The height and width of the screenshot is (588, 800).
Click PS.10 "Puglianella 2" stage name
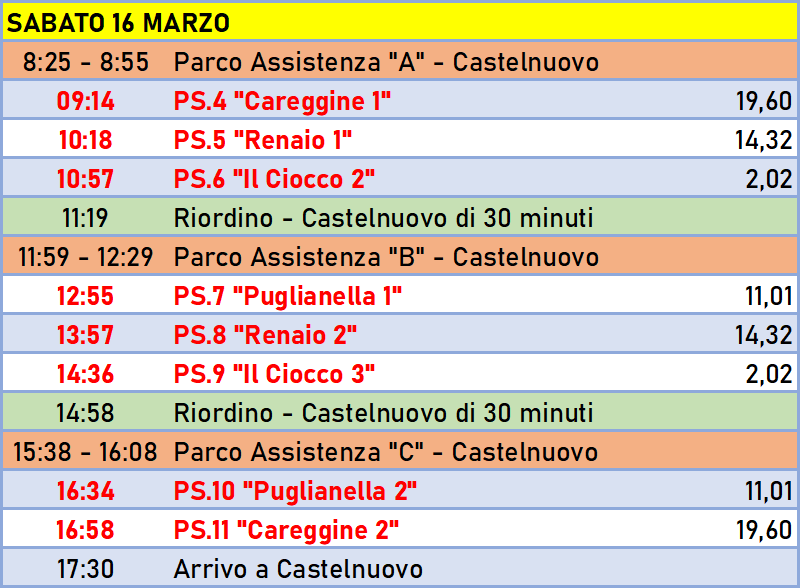click(x=295, y=491)
